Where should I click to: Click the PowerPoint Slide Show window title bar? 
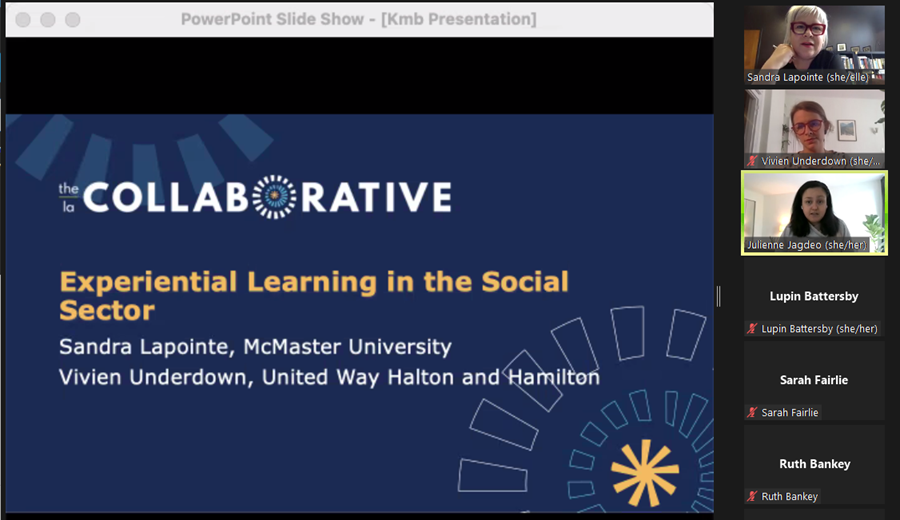(359, 20)
